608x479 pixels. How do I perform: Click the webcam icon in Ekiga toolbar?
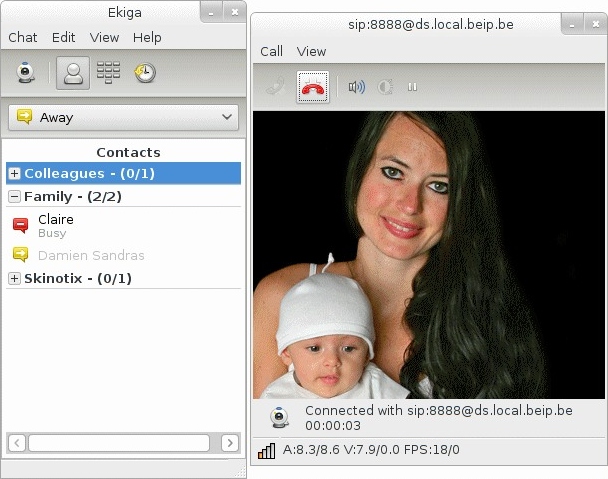pyautogui.click(x=26, y=73)
